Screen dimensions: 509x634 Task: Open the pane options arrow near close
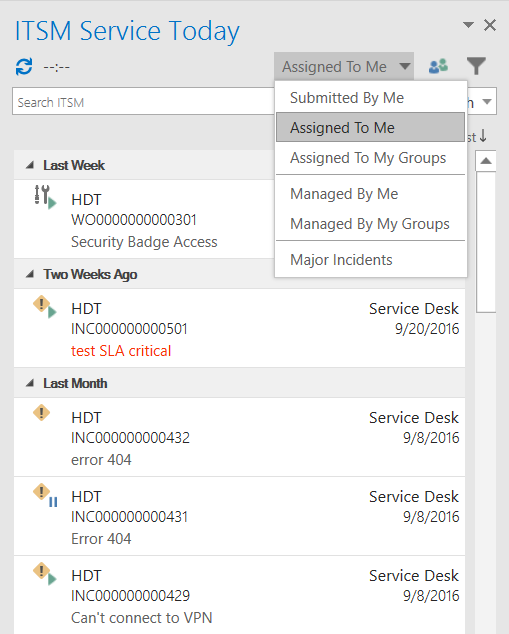[468, 25]
